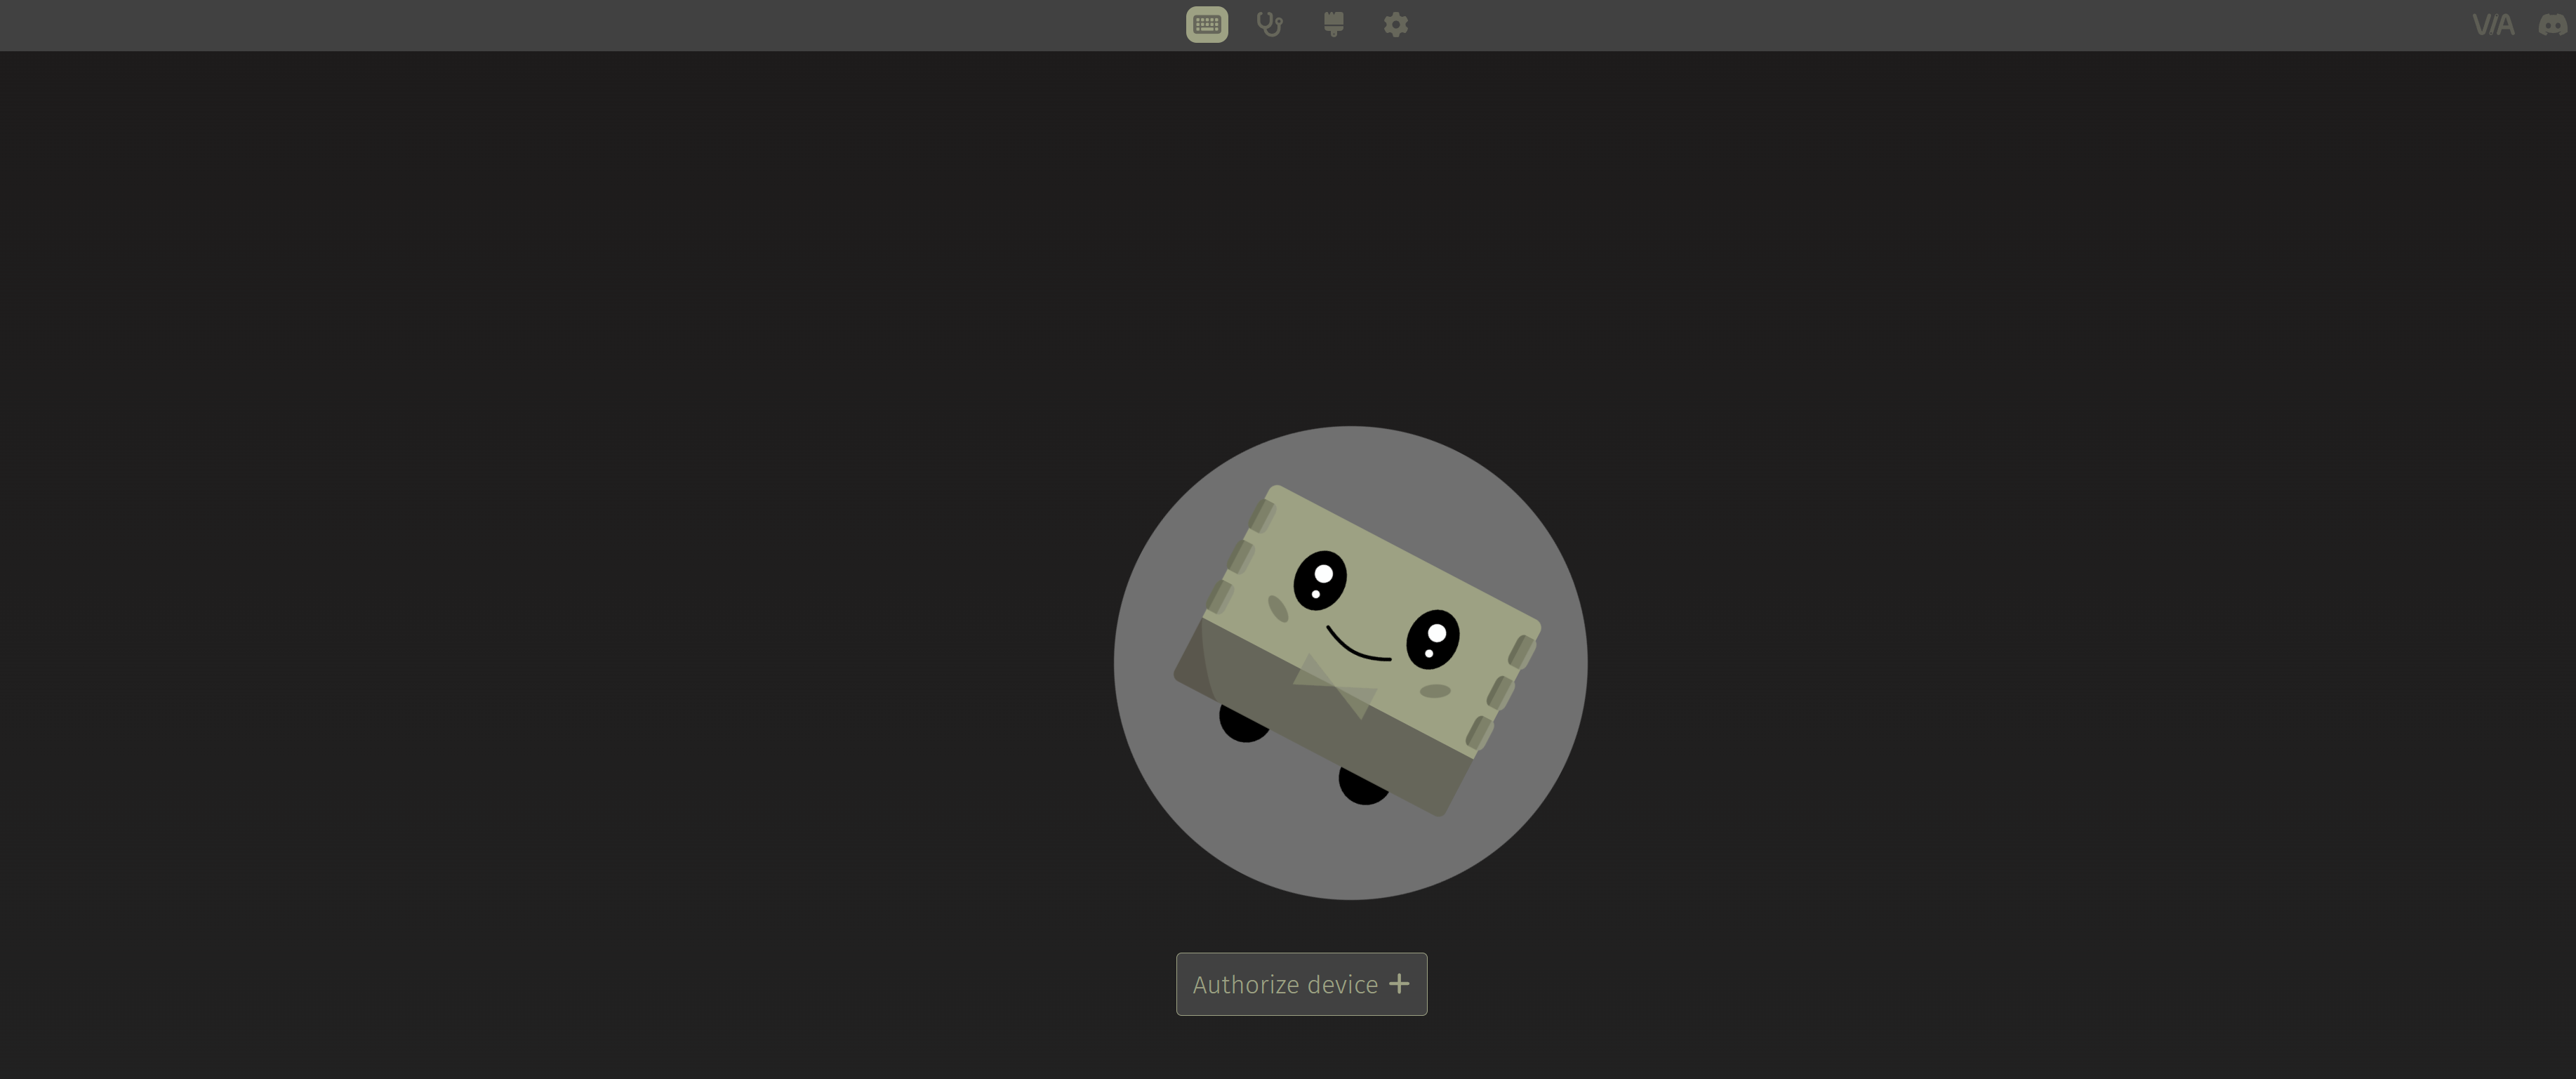Click the "Authorize device" text label

click(1285, 985)
